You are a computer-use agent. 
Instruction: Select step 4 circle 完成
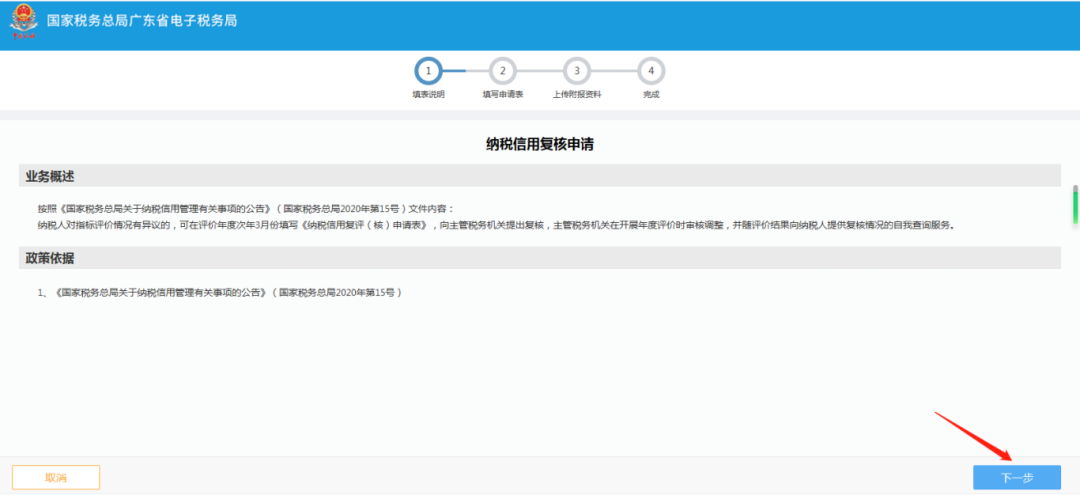click(x=652, y=71)
